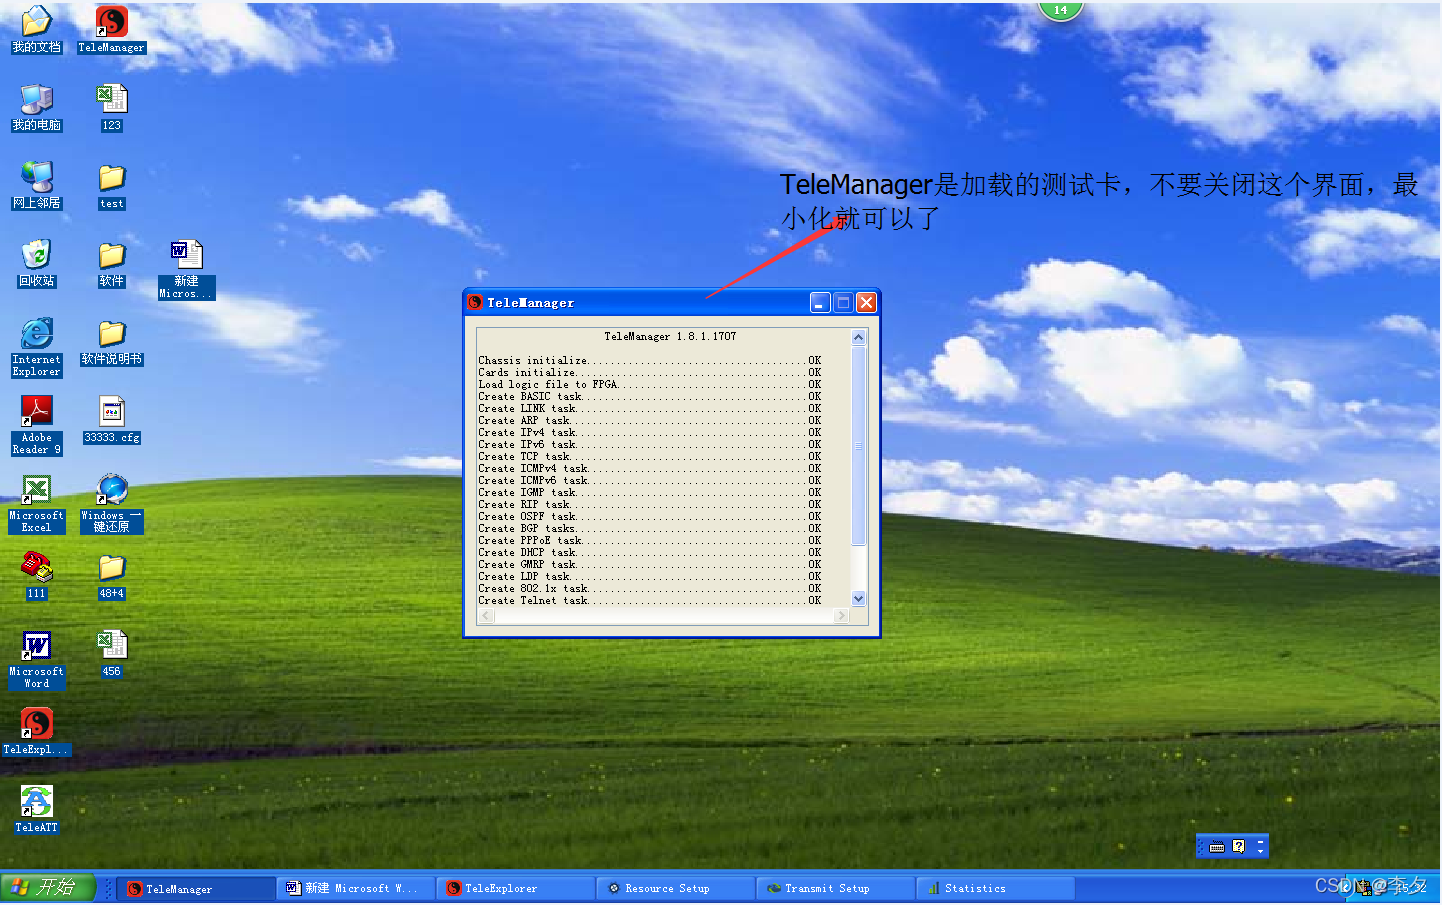
Task: Open the 我的电脑 desktop icon
Action: coord(36,106)
